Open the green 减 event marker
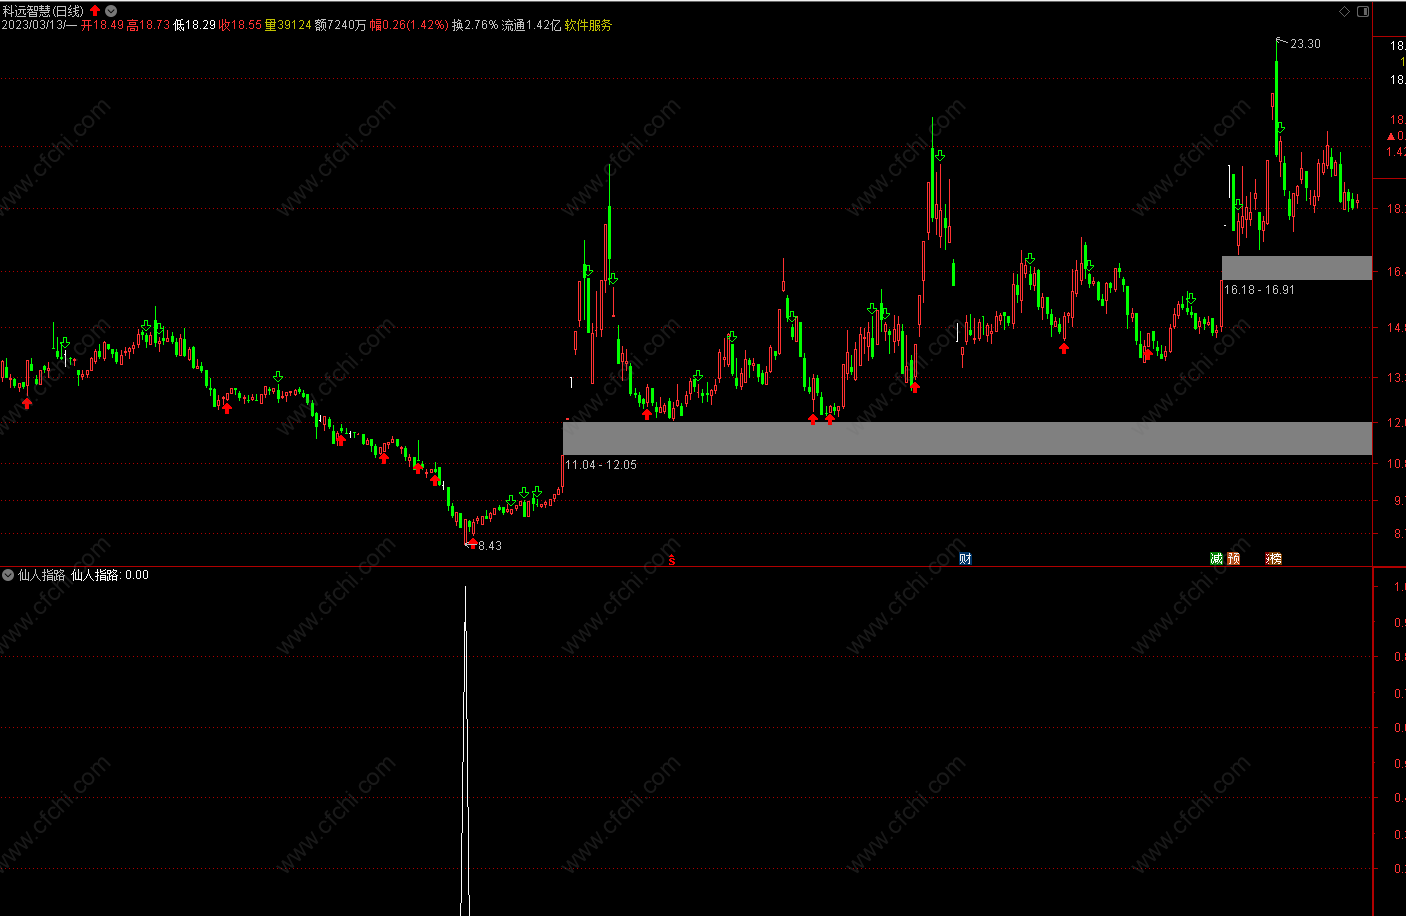1406x916 pixels. tap(1216, 558)
